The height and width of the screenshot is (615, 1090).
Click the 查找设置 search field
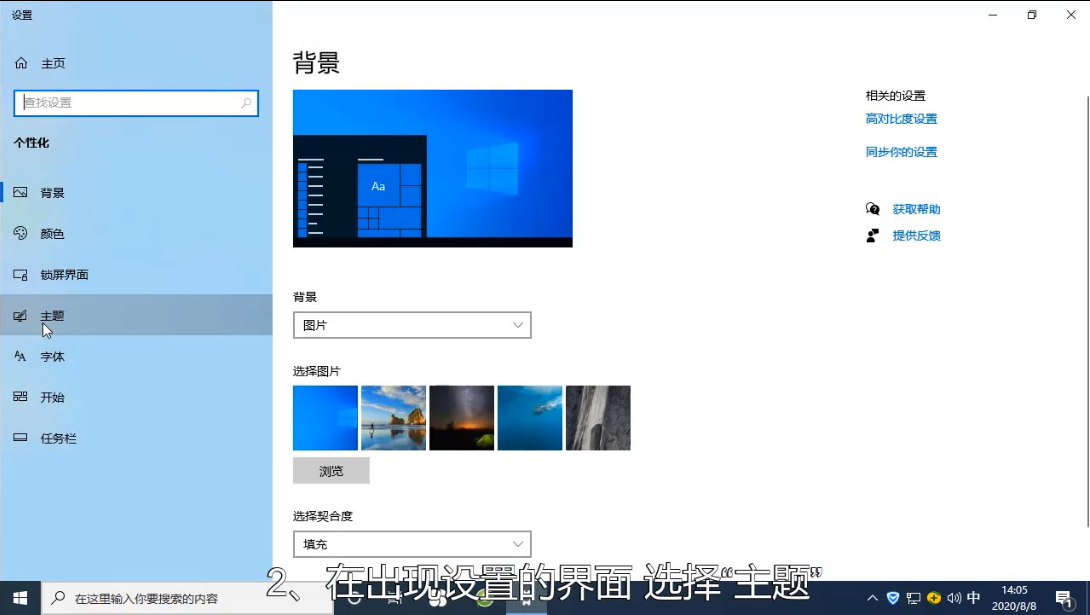[136, 103]
